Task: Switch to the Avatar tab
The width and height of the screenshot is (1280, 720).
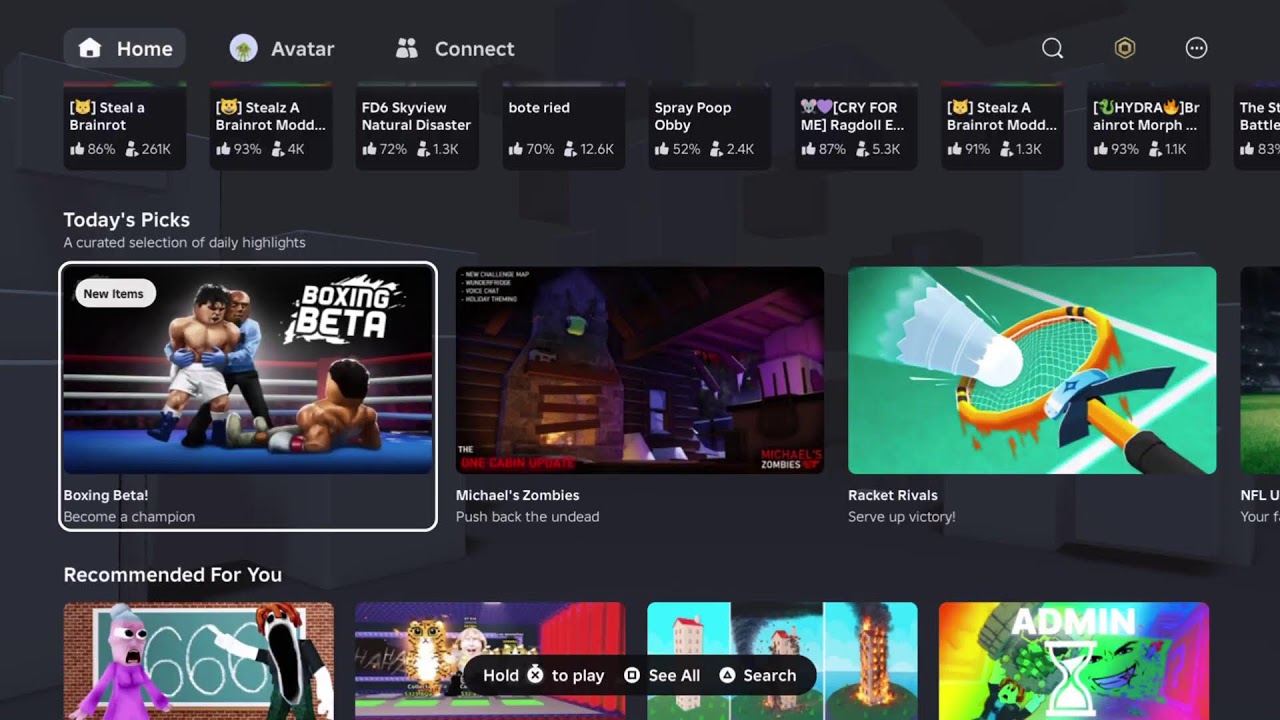Action: [x=282, y=48]
